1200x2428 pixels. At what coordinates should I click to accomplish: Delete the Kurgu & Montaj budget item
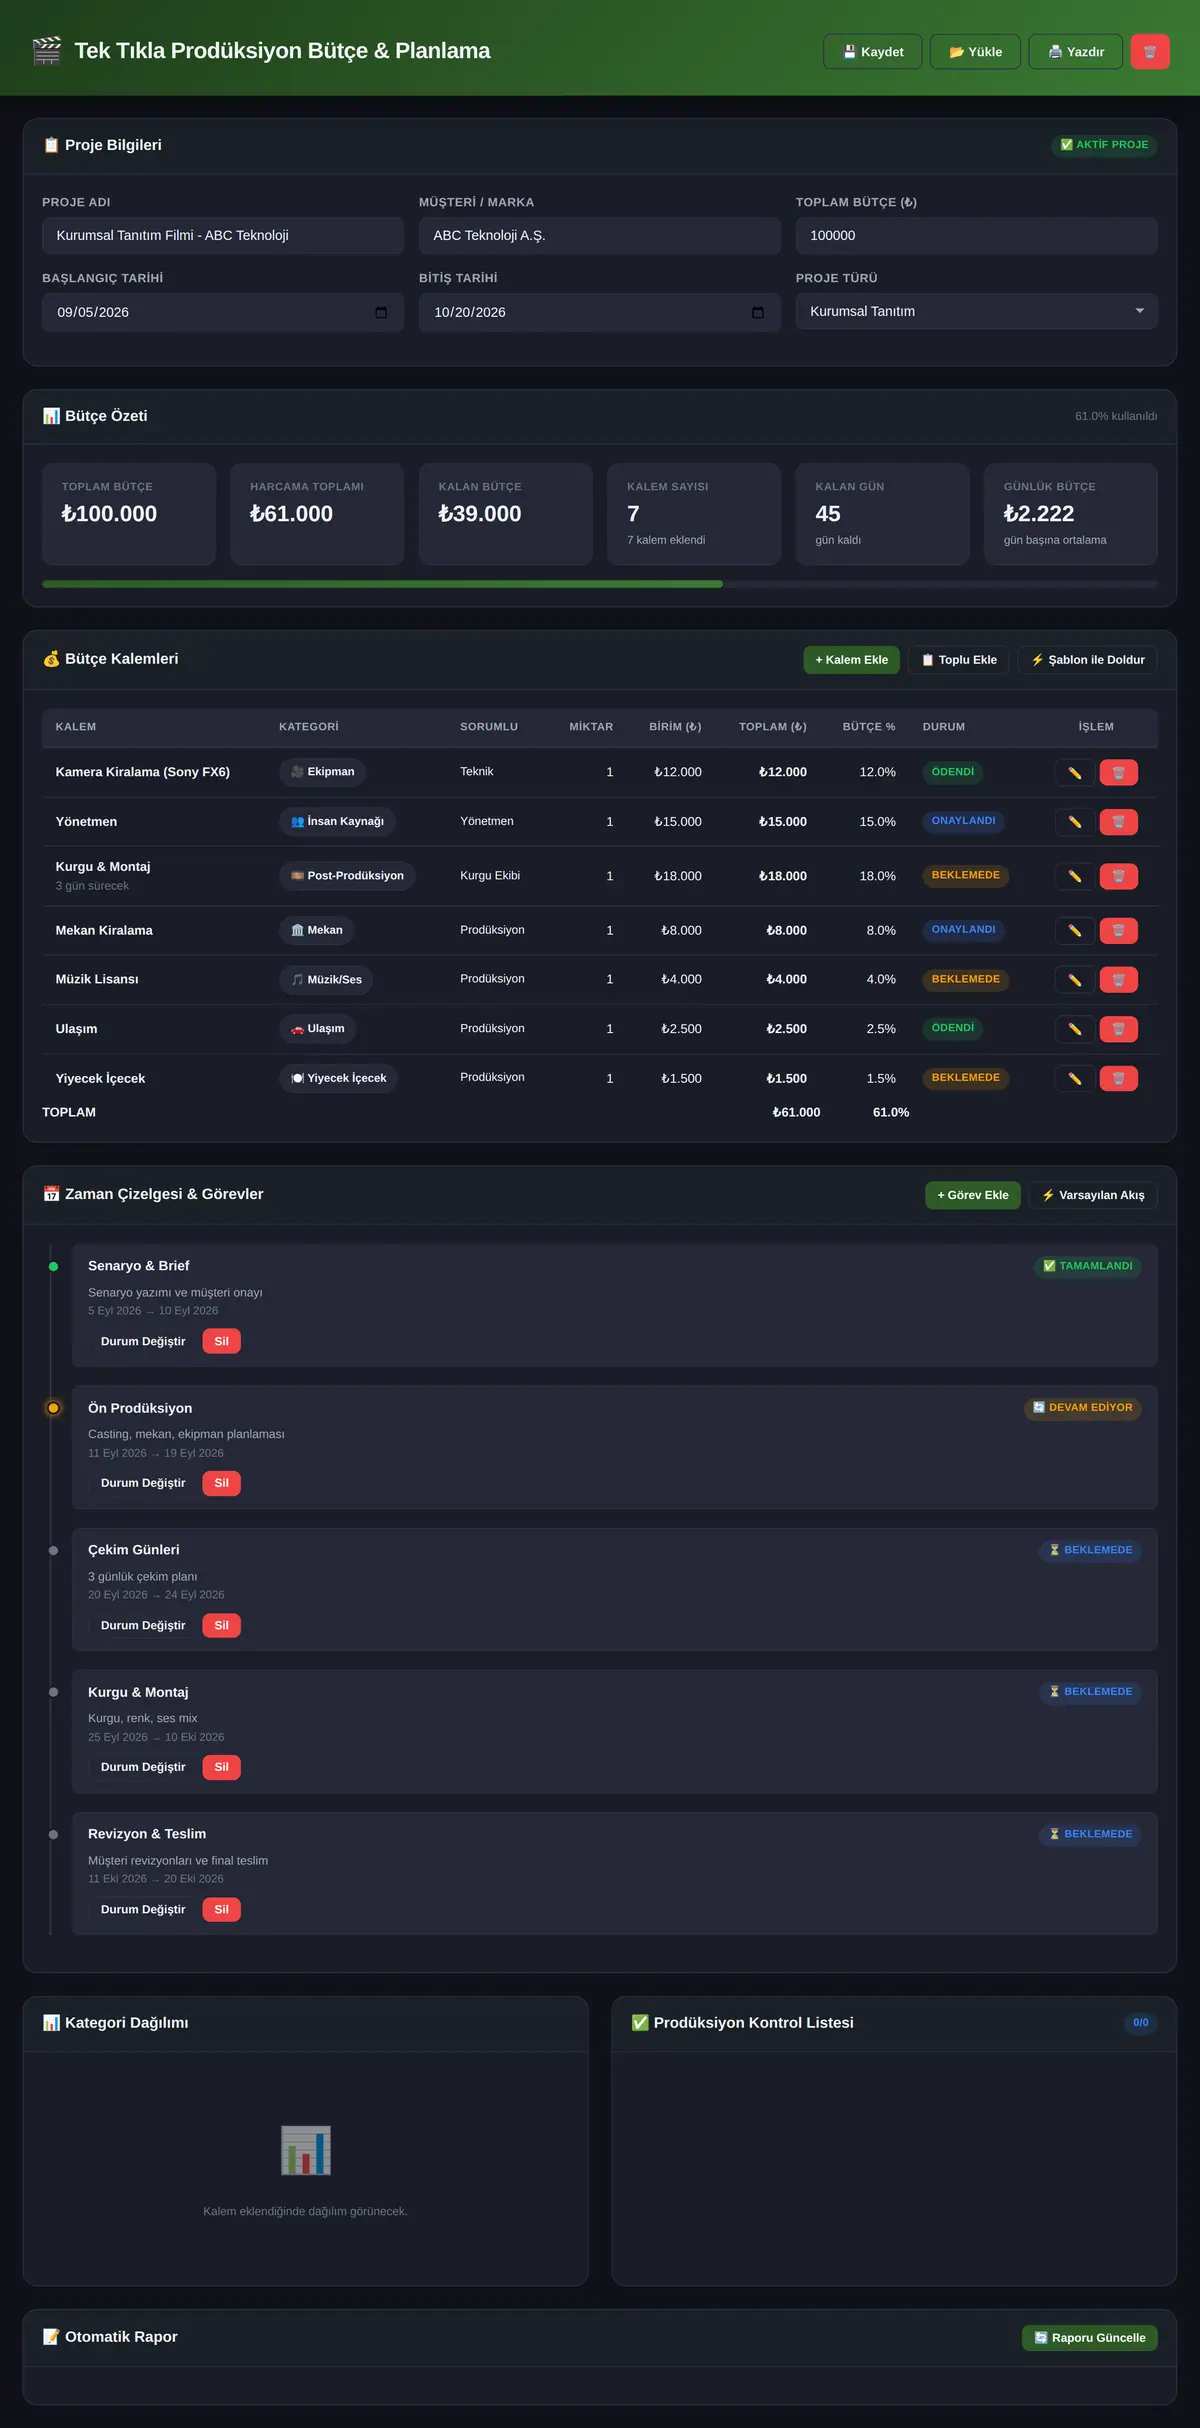(1119, 876)
